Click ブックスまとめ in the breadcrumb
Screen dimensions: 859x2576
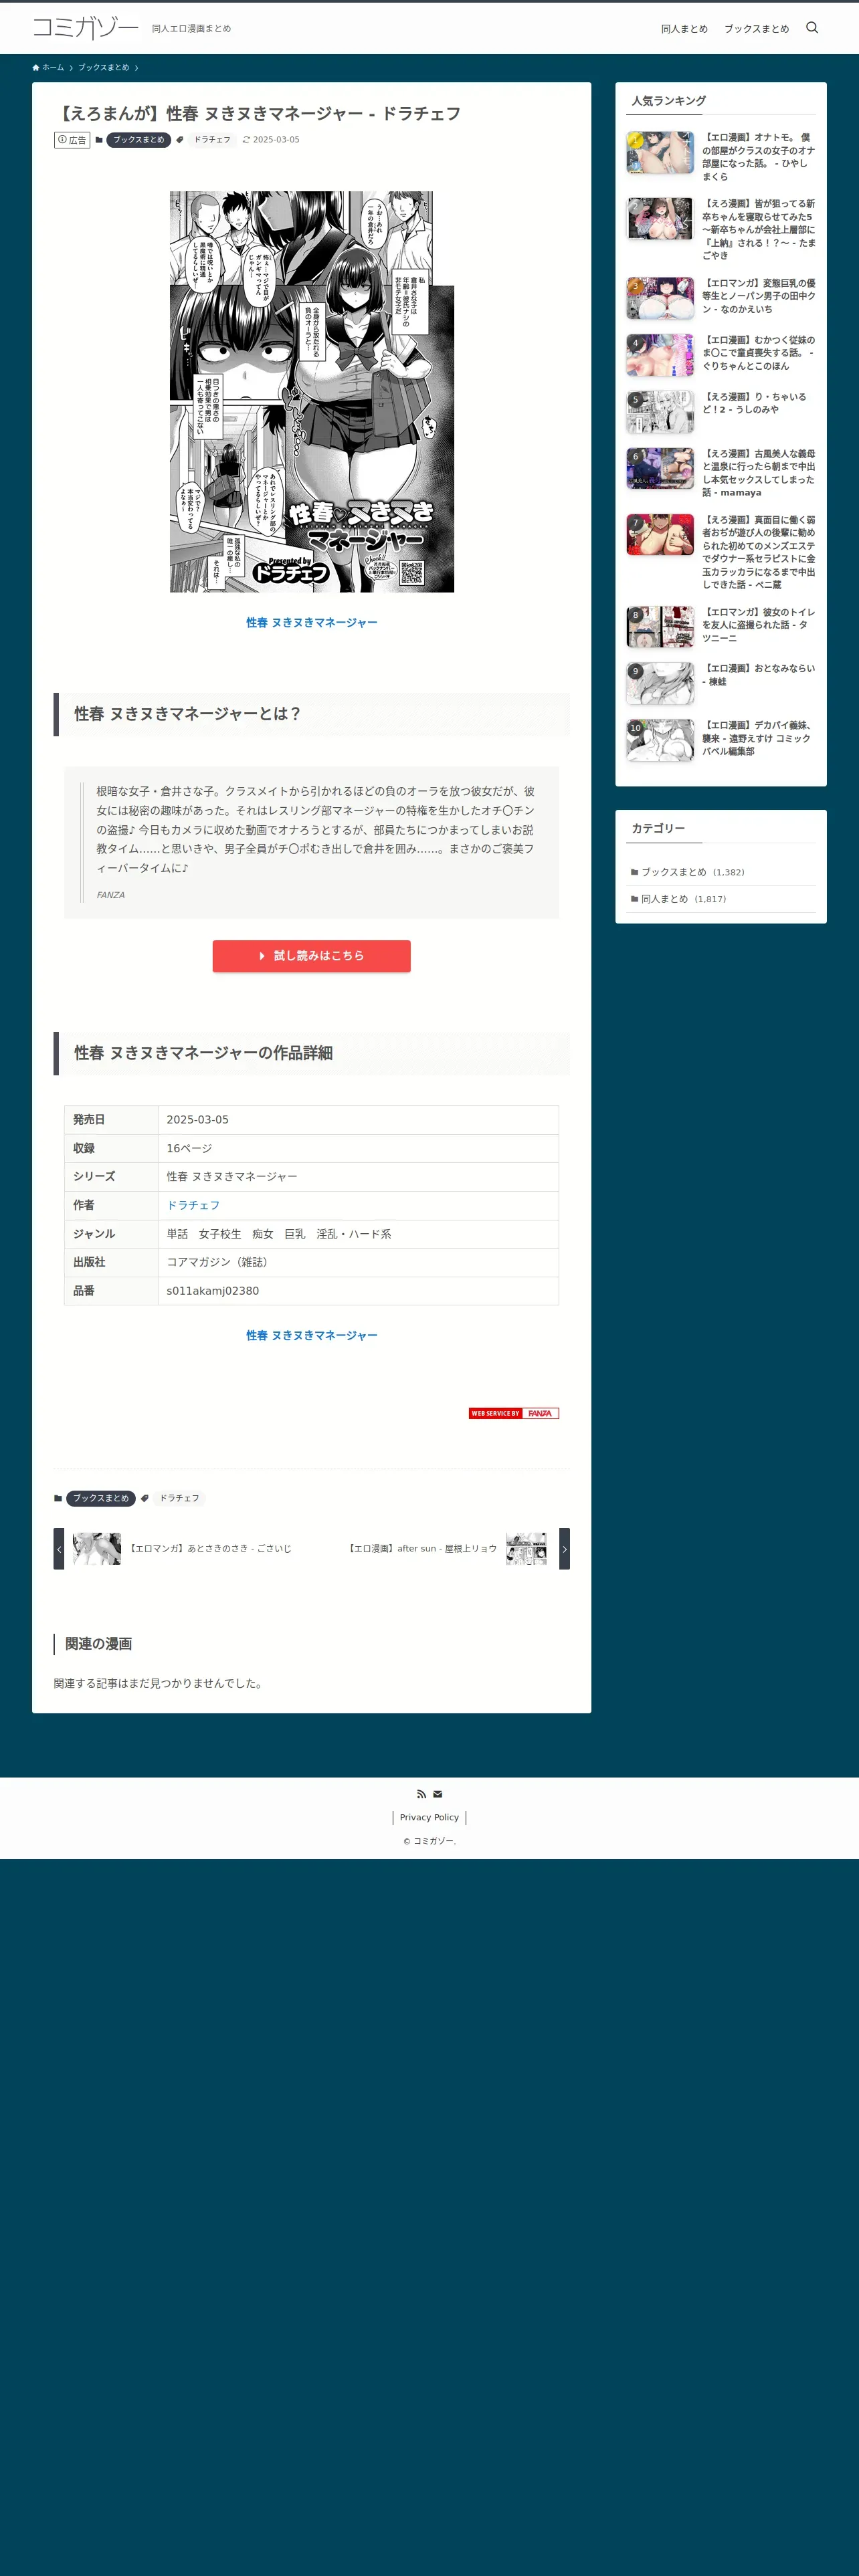[103, 68]
